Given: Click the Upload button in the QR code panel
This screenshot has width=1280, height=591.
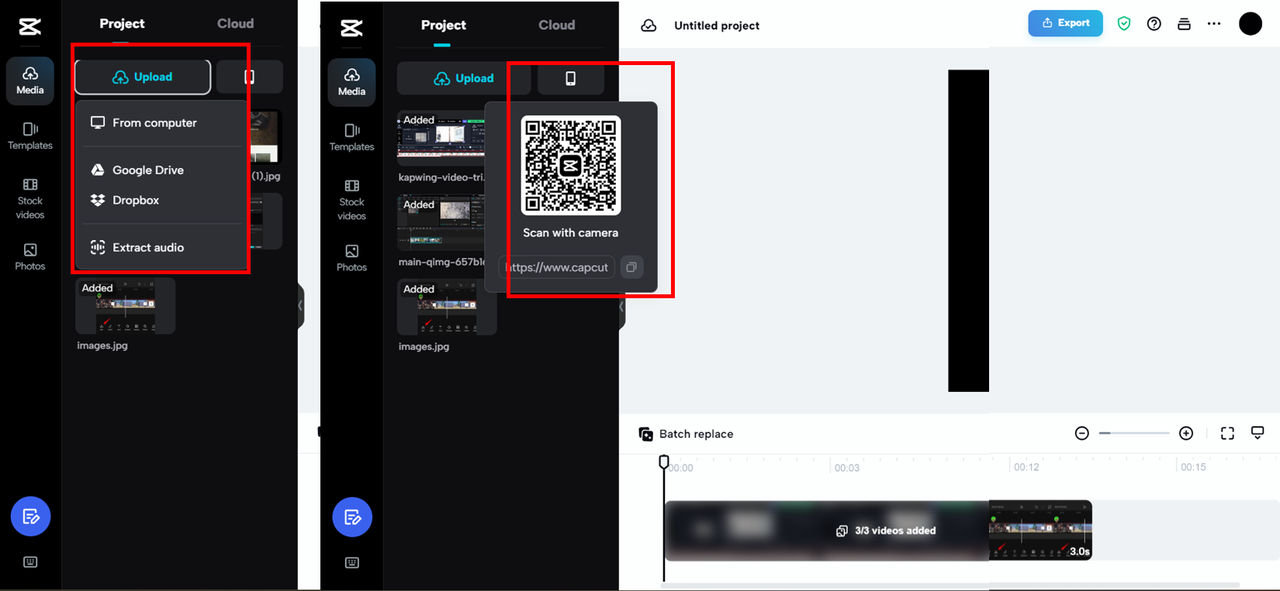Looking at the screenshot, I should pyautogui.click(x=464, y=78).
